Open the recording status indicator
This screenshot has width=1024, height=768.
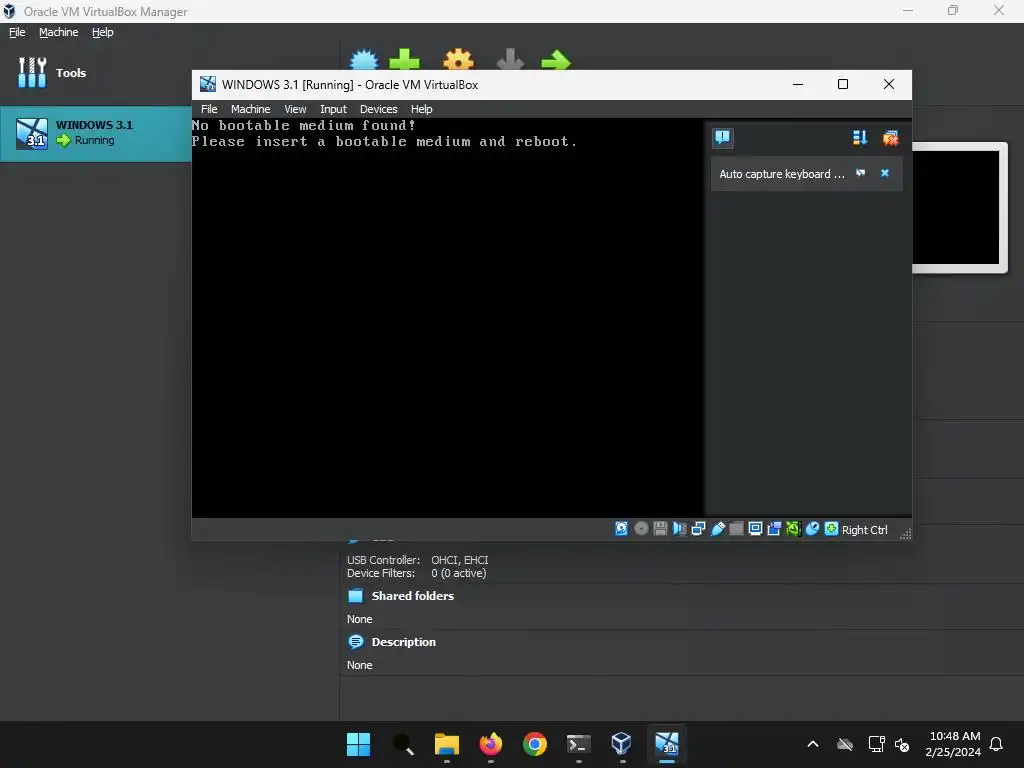point(774,529)
